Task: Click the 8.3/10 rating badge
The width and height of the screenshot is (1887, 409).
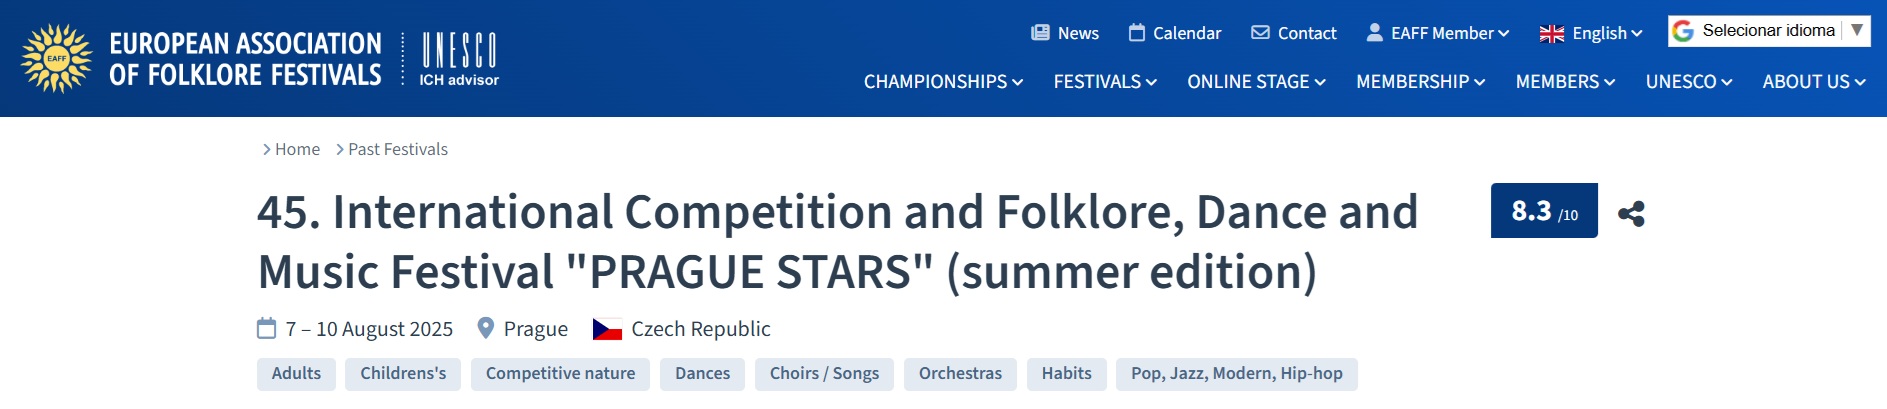Action: tap(1543, 211)
